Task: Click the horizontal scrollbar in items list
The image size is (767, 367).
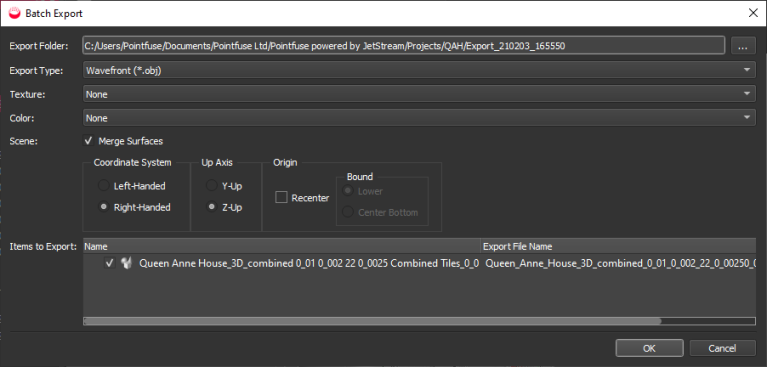Action: pos(372,321)
